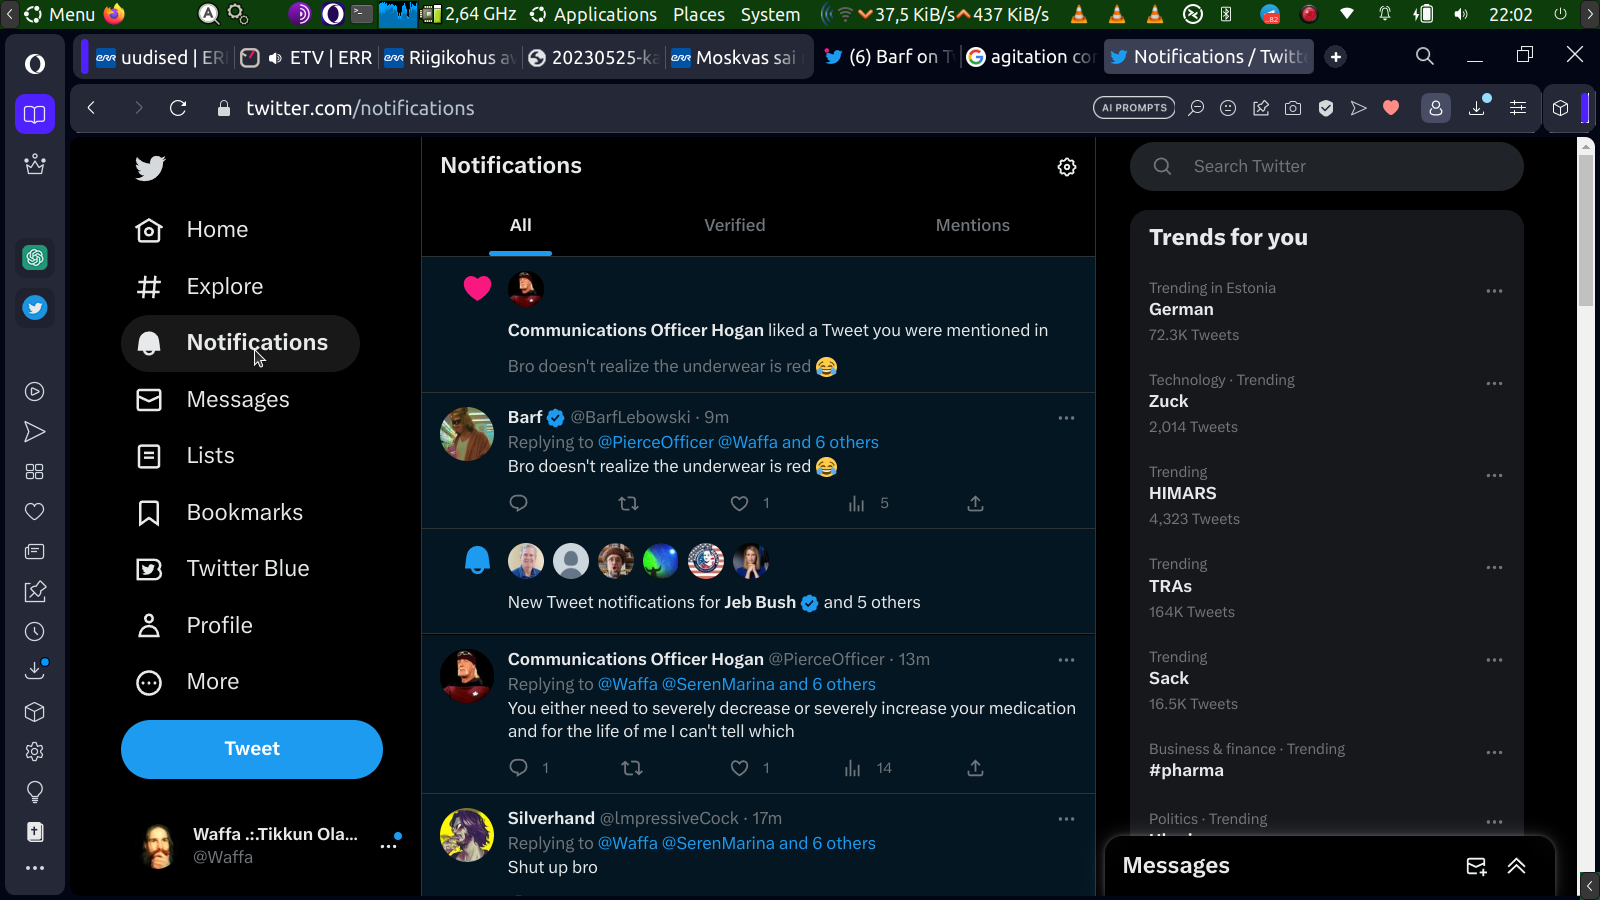This screenshot has width=1600, height=900.
Task: Compose new message in Messages drawer
Action: [1476, 866]
